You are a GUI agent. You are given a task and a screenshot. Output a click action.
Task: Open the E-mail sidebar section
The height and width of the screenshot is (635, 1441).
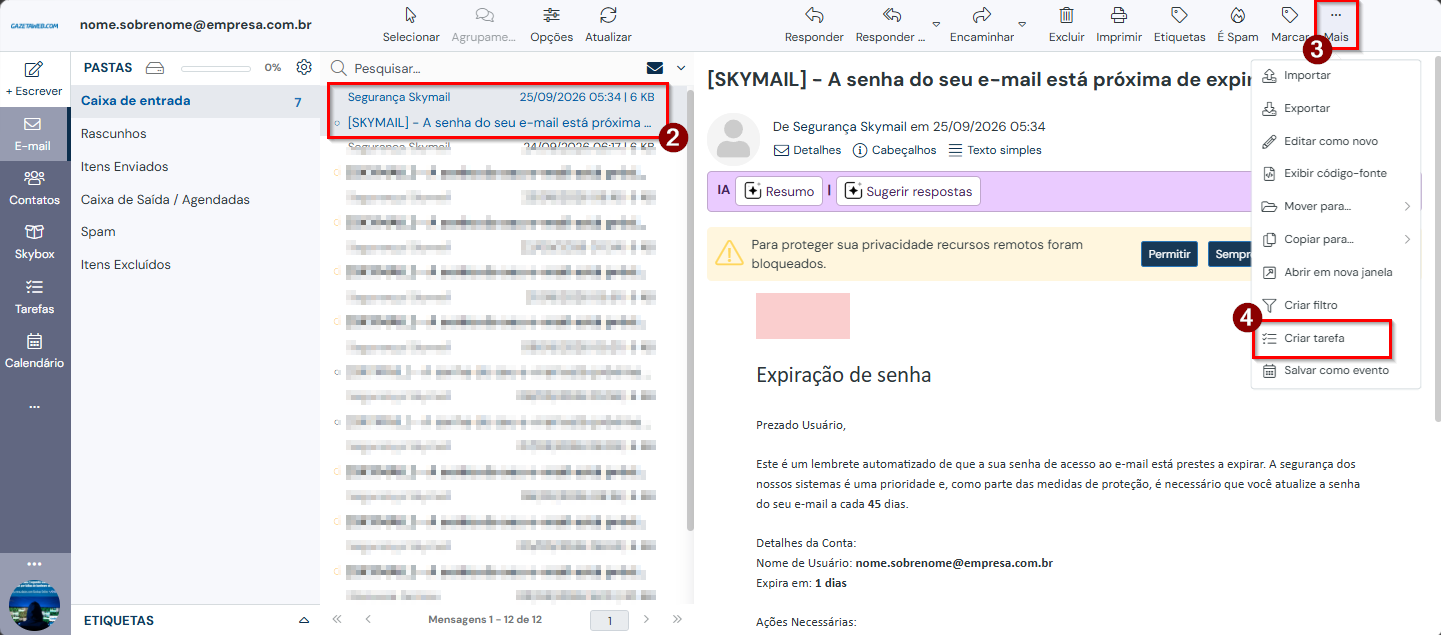click(x=33, y=135)
